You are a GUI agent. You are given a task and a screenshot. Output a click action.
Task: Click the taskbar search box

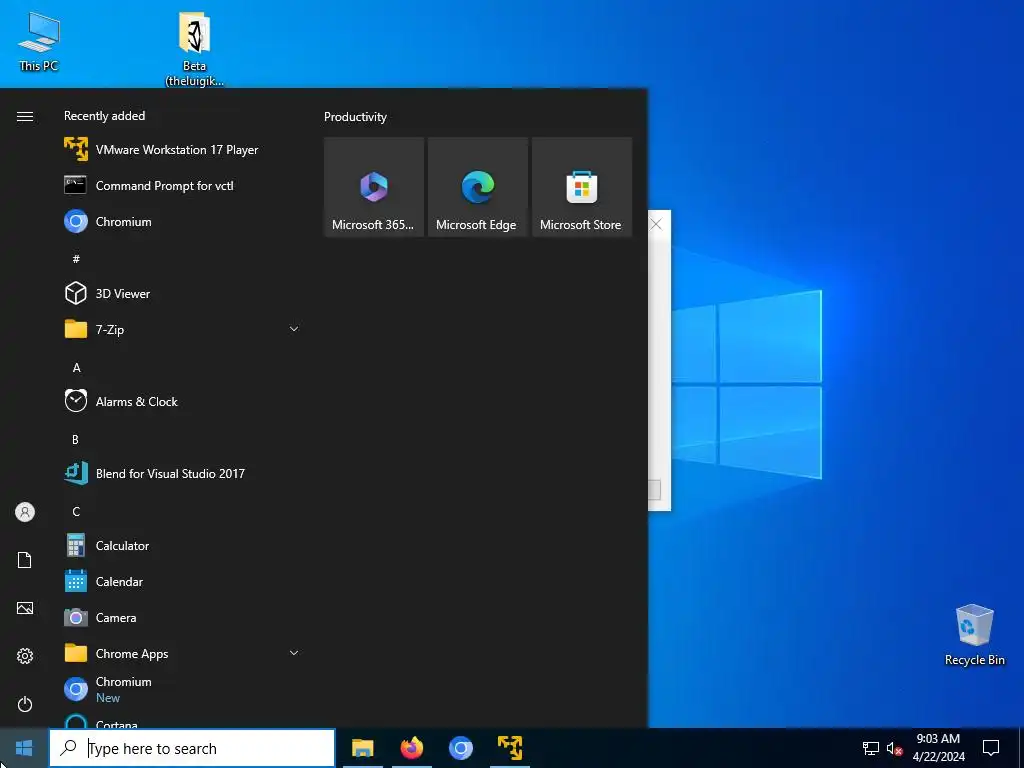click(192, 748)
